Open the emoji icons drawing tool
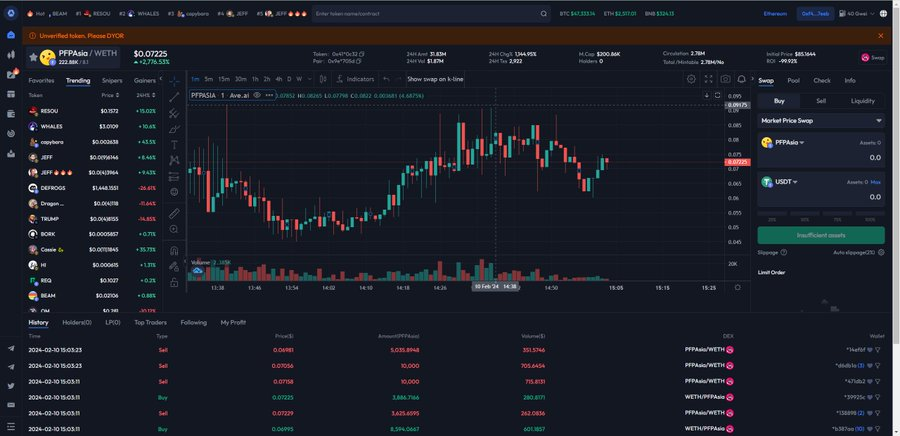 pyautogui.click(x=174, y=192)
